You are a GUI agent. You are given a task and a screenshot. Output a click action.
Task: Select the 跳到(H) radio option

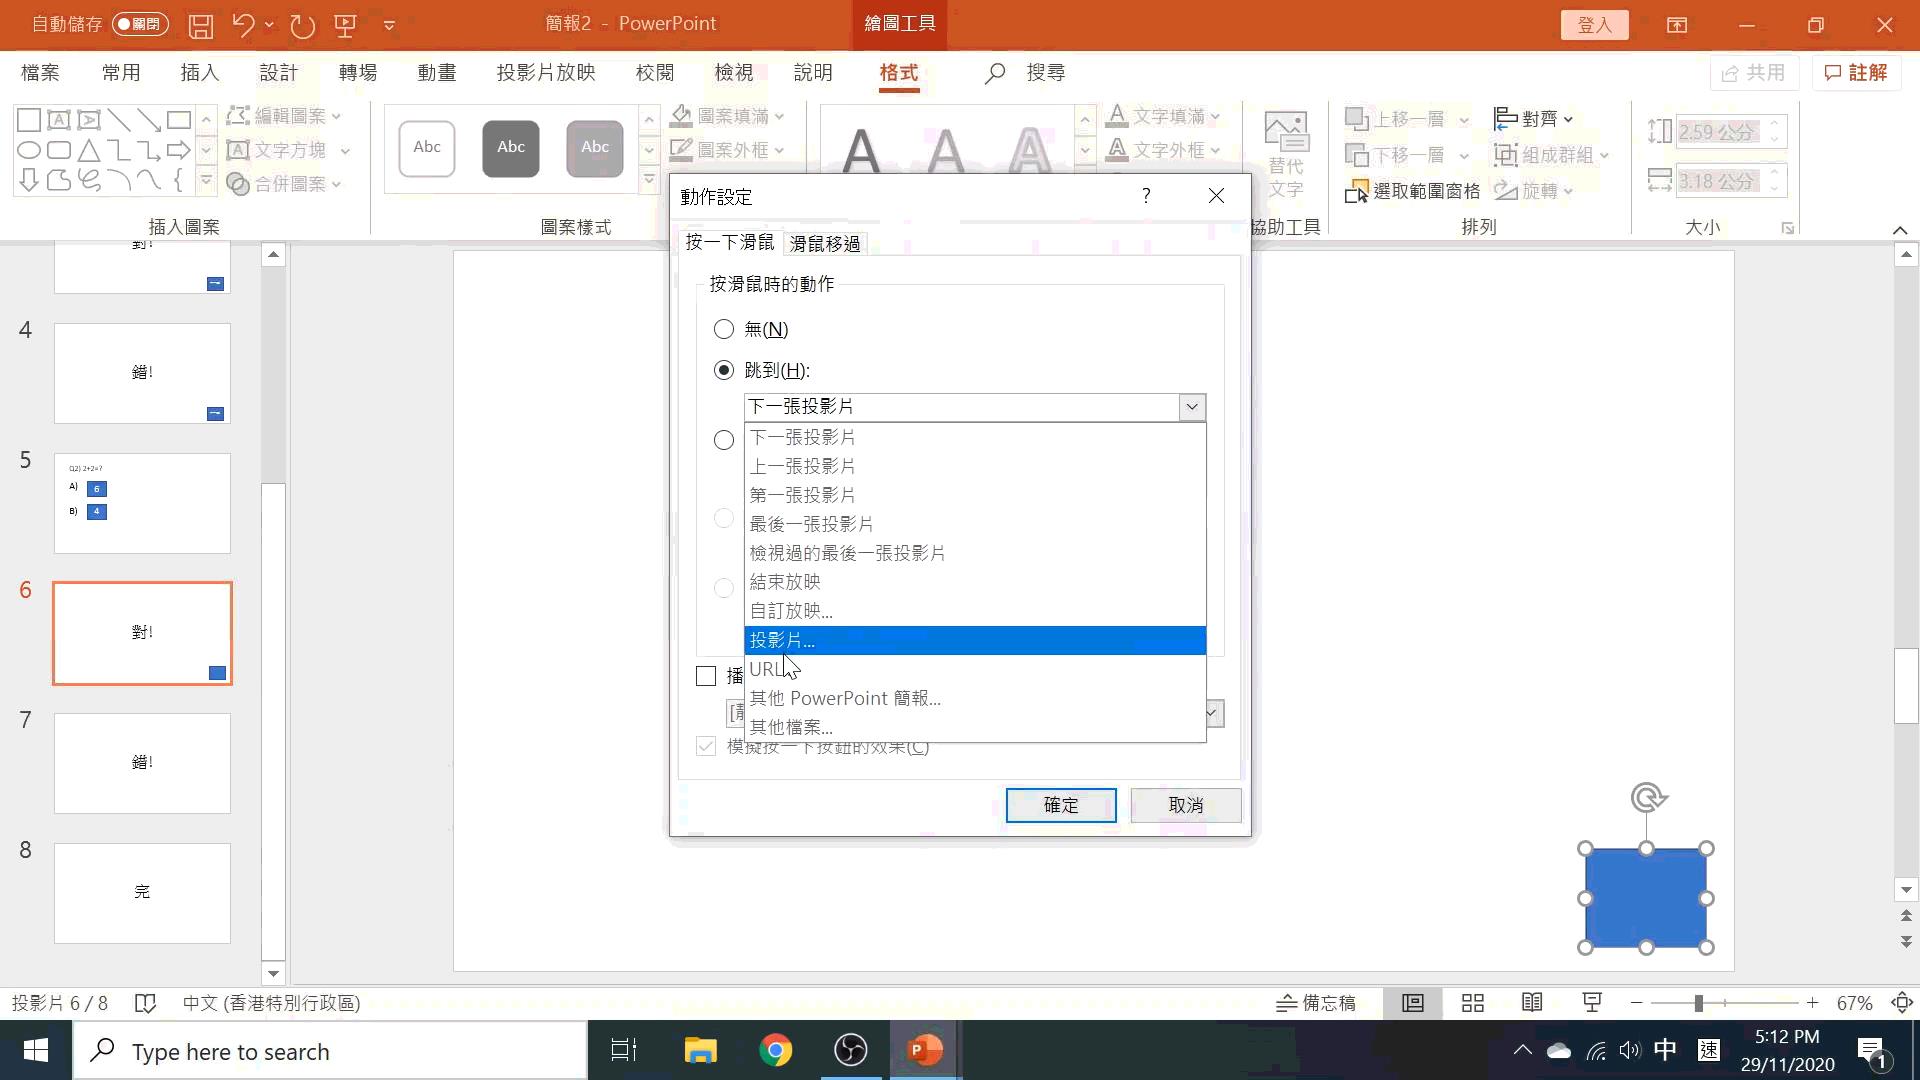click(x=724, y=370)
